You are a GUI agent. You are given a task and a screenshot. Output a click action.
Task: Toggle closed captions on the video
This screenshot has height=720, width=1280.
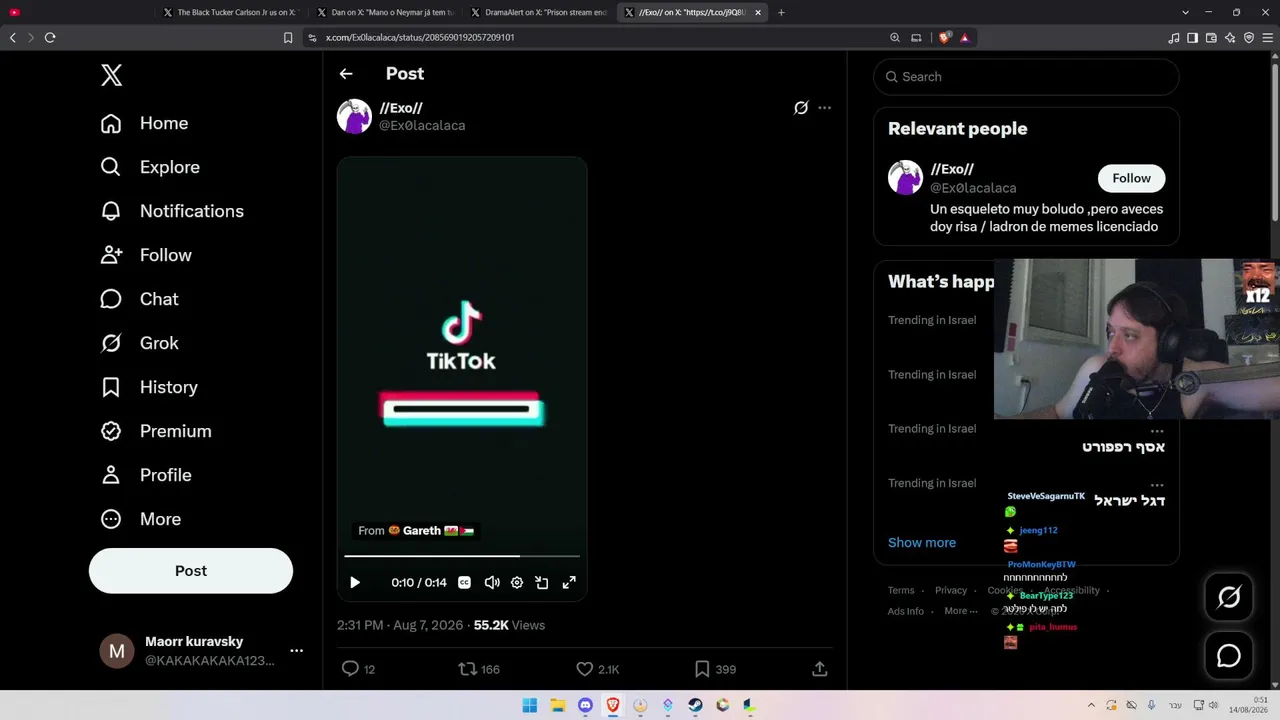464,582
